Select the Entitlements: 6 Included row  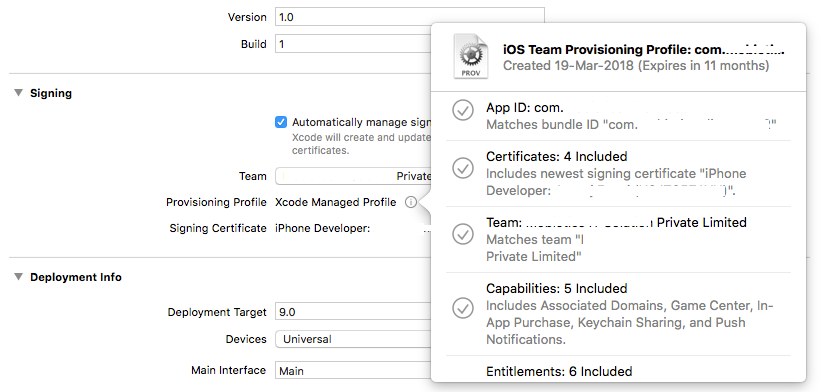618,371
